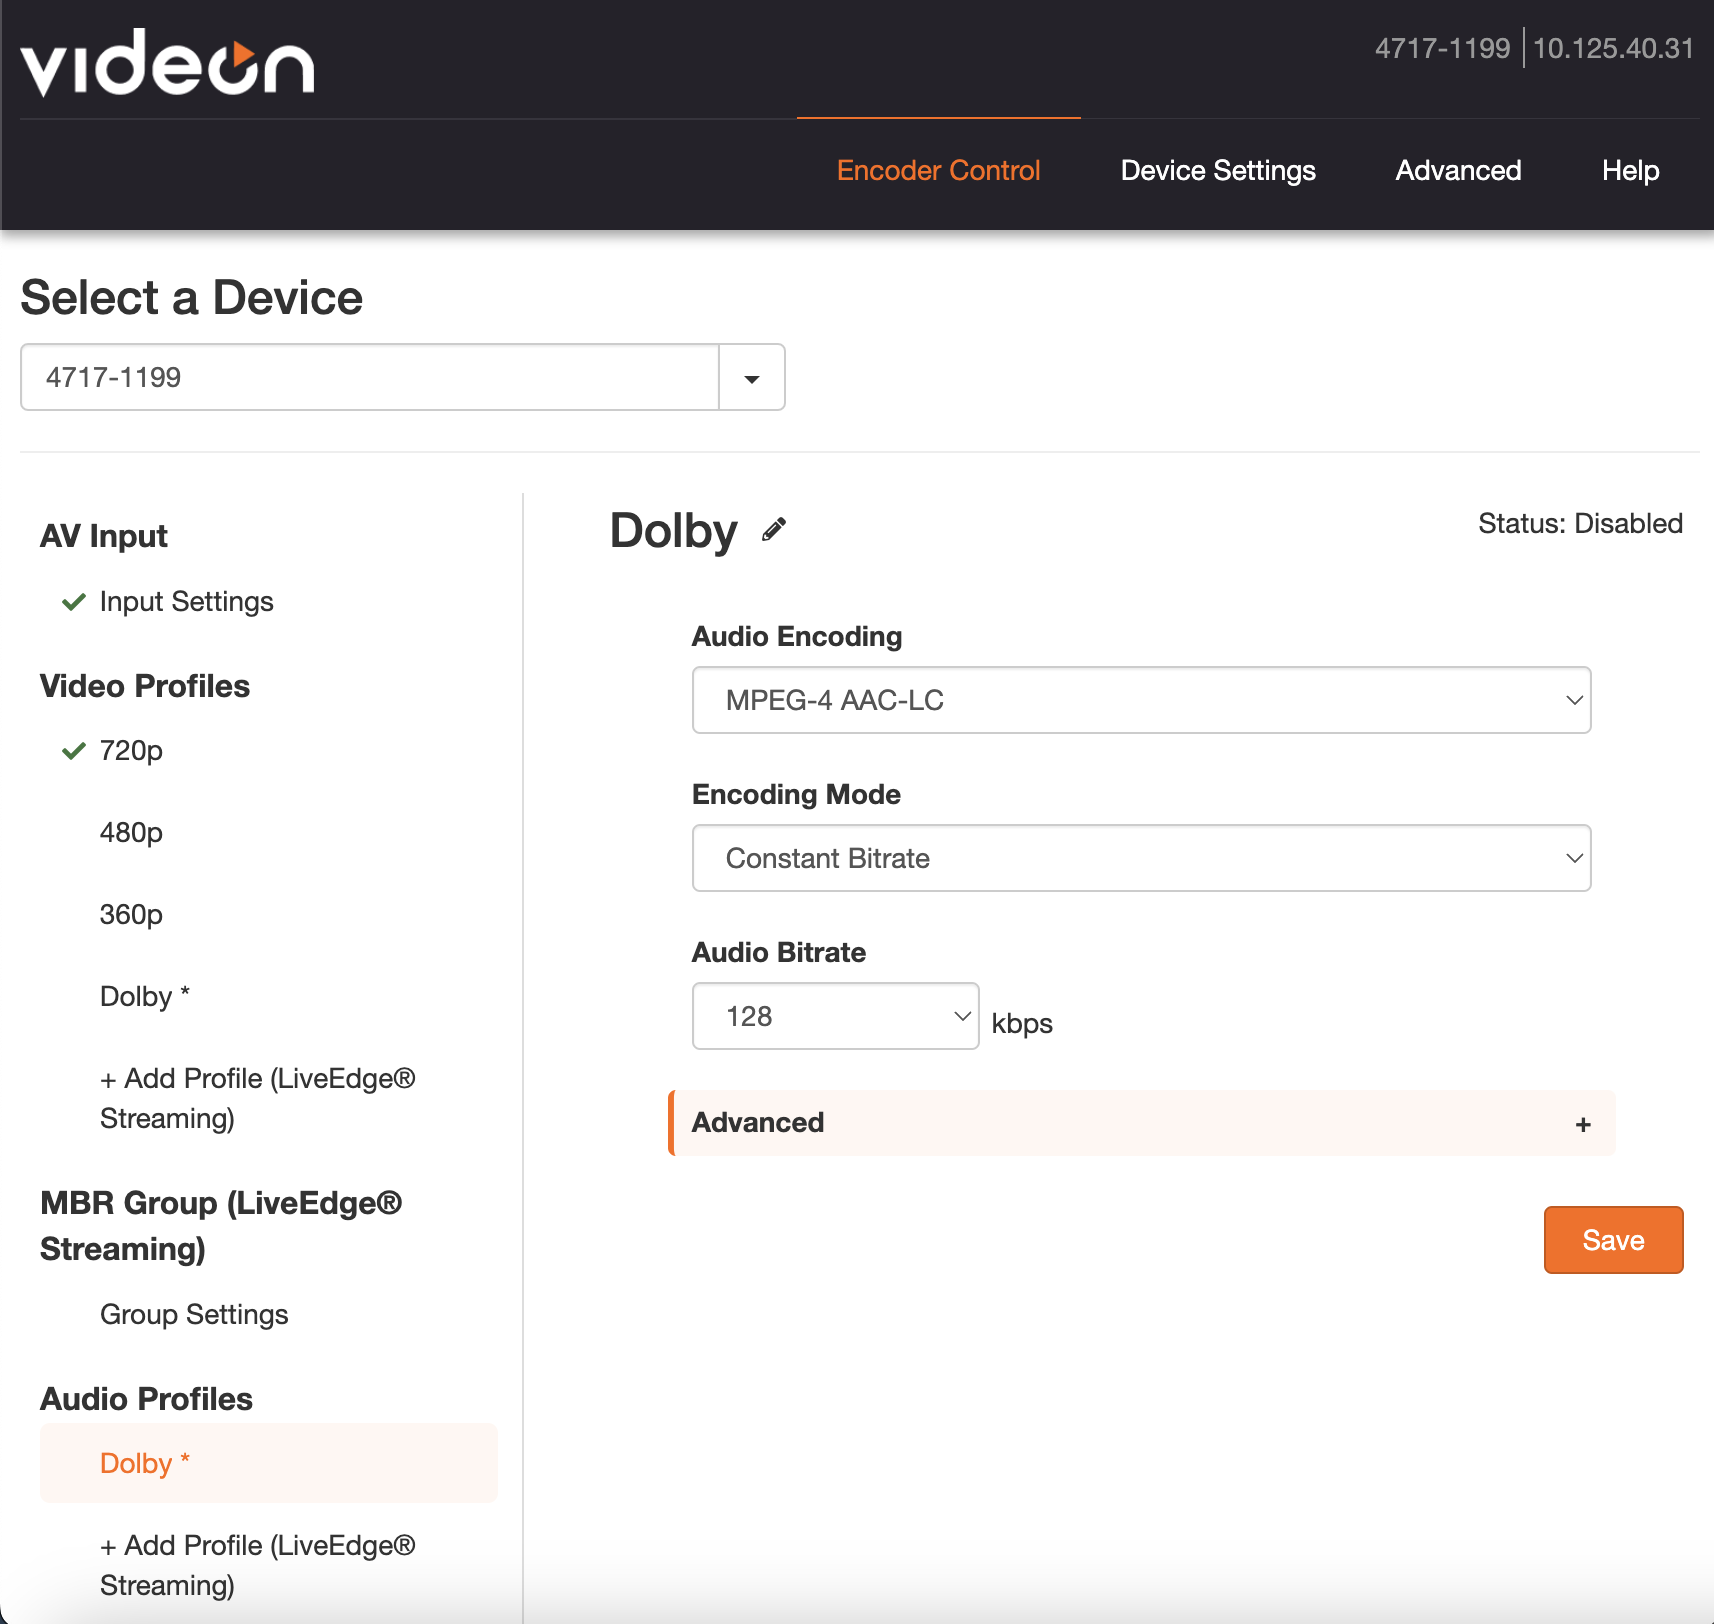Select the 480p video profile

(x=131, y=833)
